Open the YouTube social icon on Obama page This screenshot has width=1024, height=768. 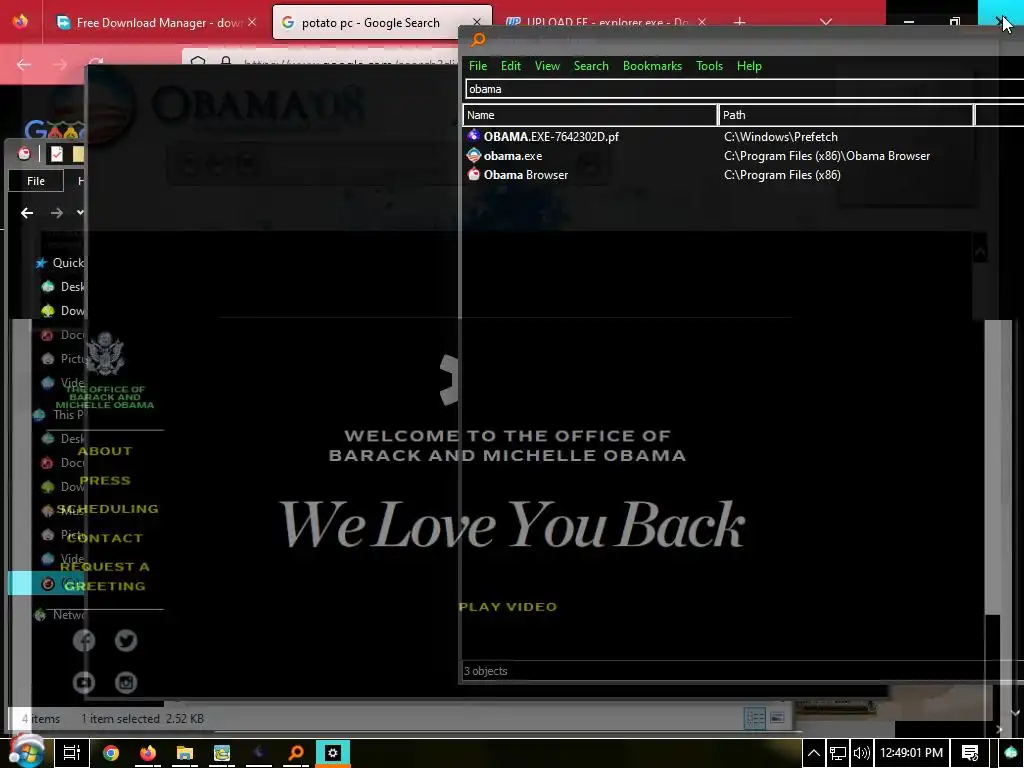coord(84,682)
